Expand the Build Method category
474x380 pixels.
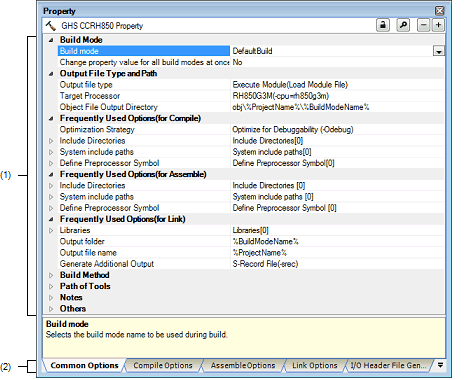coord(51,275)
